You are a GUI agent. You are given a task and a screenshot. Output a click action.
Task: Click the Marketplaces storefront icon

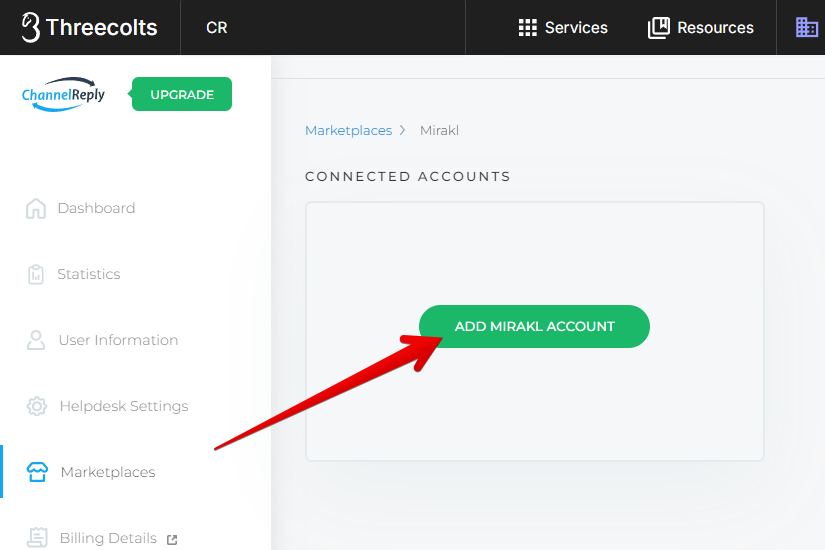coord(37,472)
